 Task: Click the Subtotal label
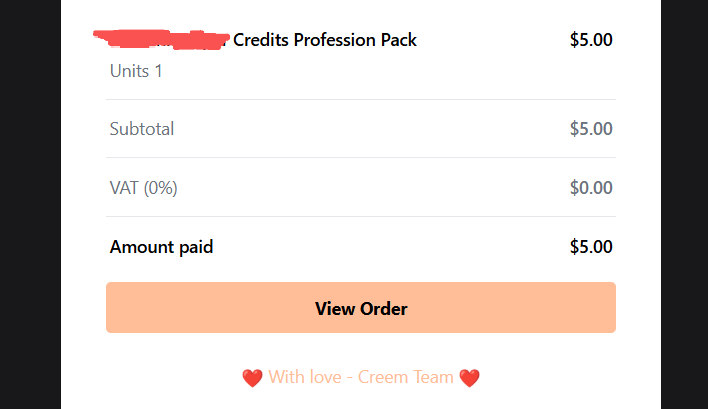142,129
